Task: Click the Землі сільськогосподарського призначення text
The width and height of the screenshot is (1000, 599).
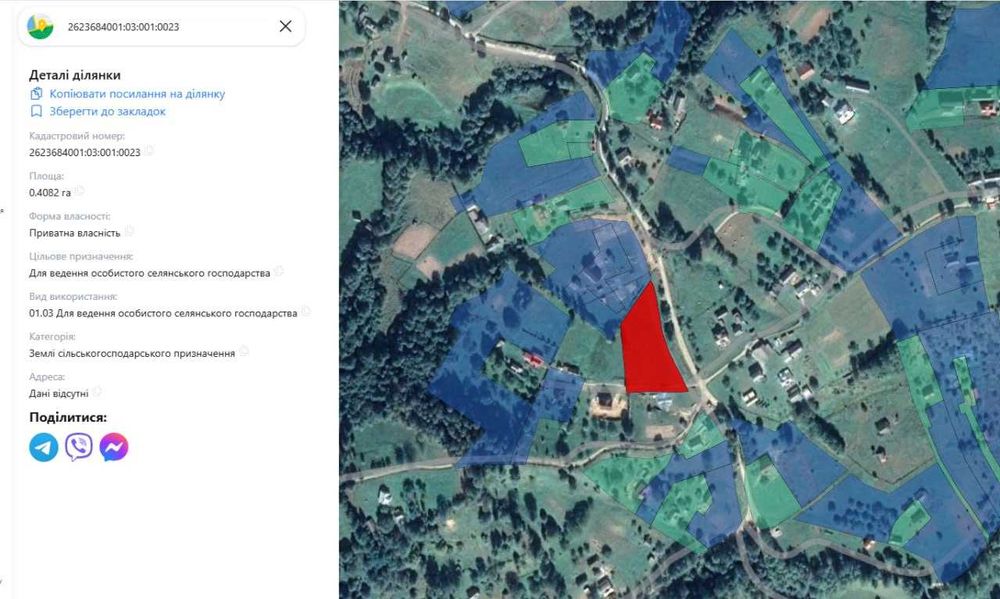Action: (x=132, y=353)
